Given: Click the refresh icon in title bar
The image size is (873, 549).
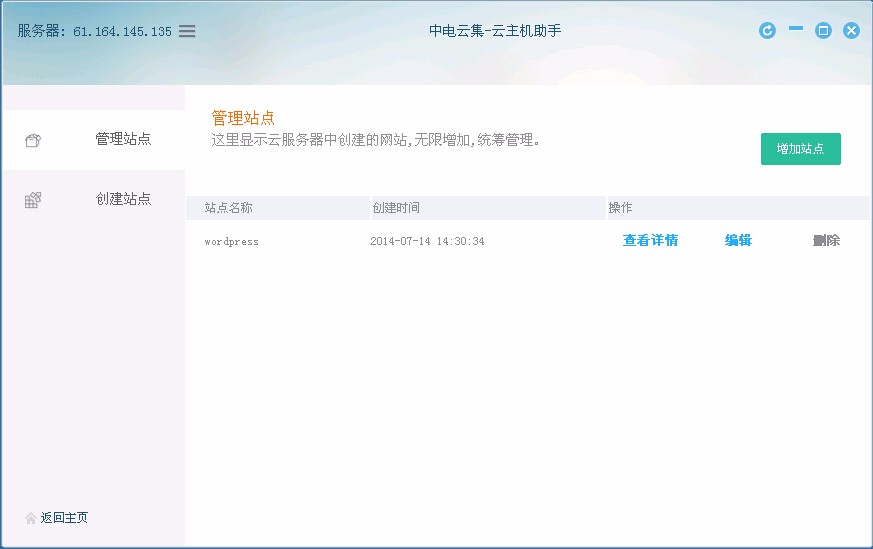Looking at the screenshot, I should click(x=767, y=31).
